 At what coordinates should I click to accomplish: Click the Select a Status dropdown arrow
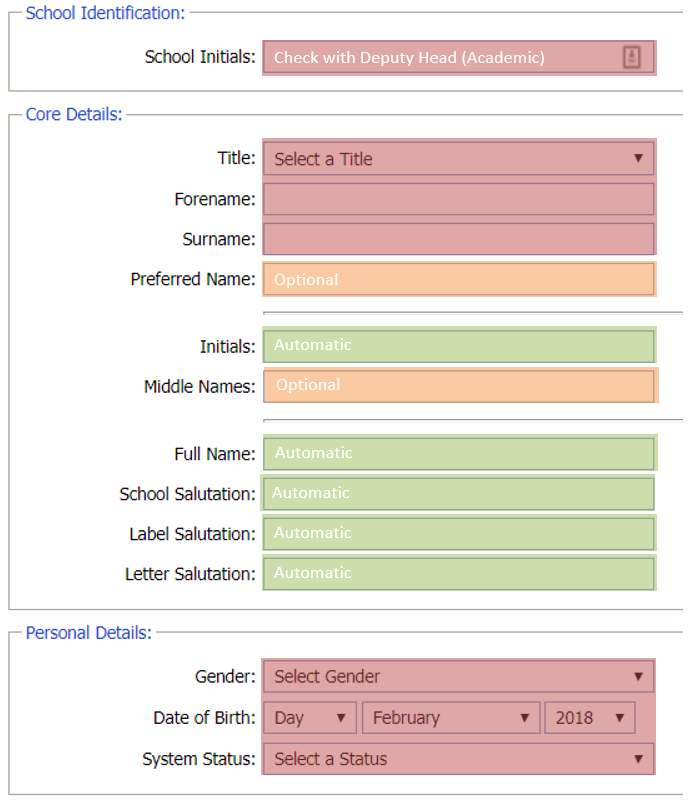tap(638, 758)
